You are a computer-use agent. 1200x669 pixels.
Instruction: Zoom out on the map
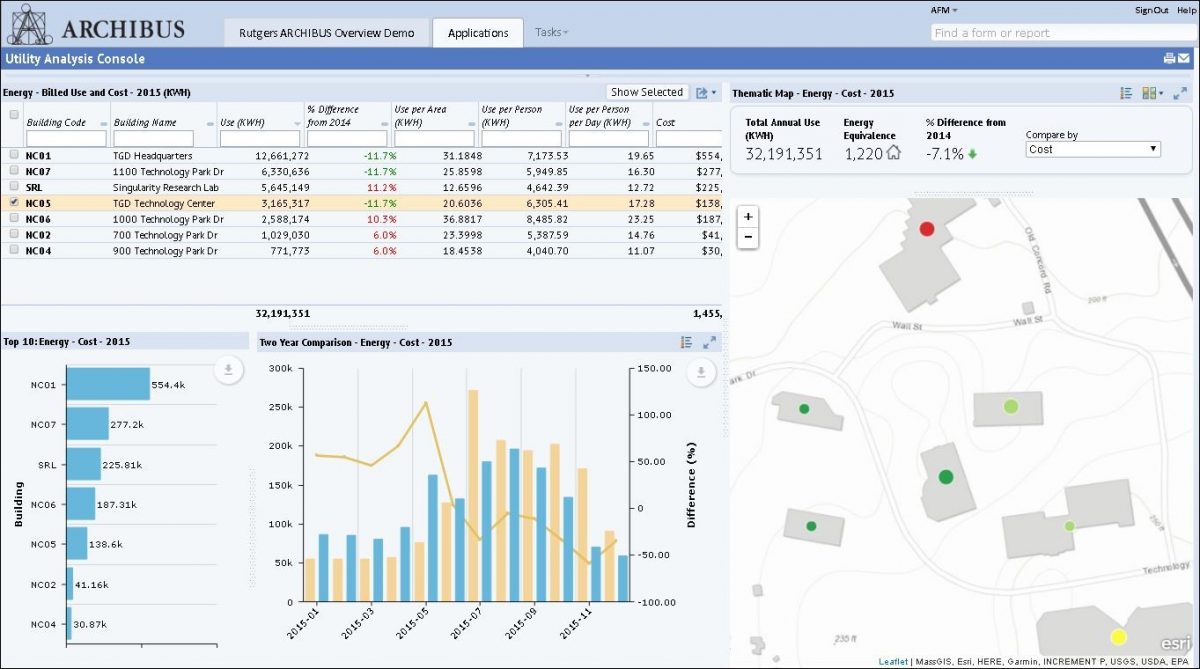click(749, 237)
